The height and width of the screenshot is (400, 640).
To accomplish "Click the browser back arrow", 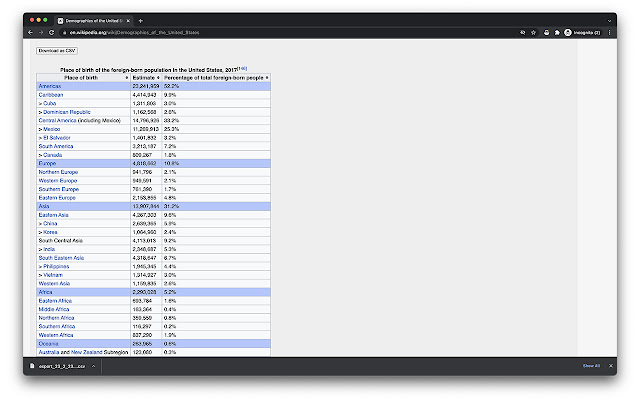I will pos(29,33).
